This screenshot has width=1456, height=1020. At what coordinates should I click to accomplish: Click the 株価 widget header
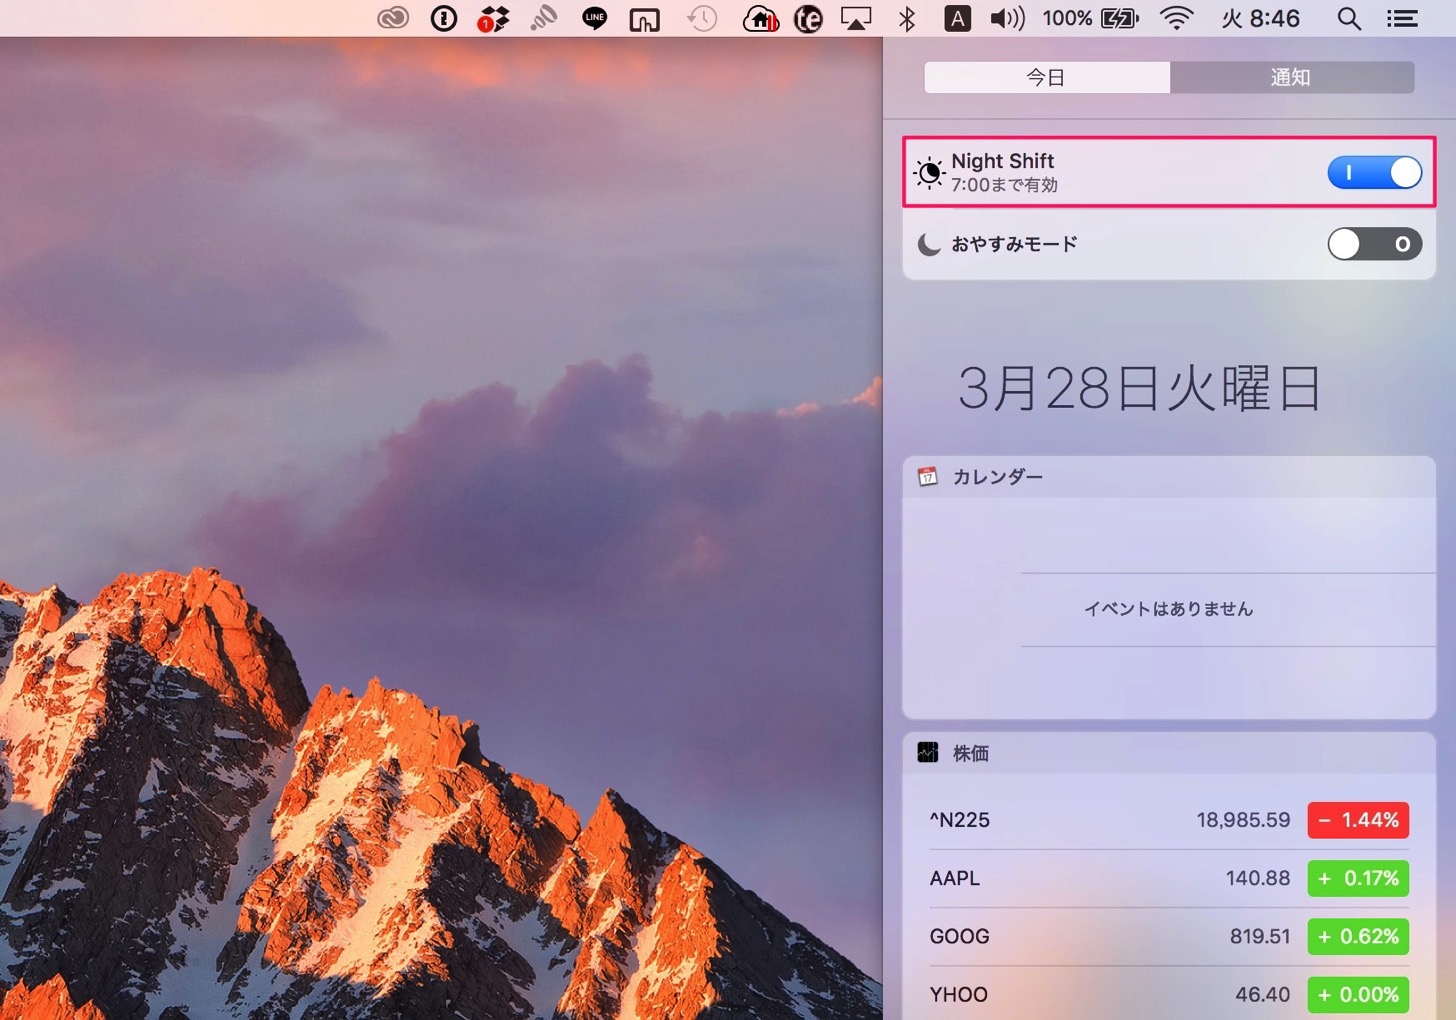(x=1169, y=753)
